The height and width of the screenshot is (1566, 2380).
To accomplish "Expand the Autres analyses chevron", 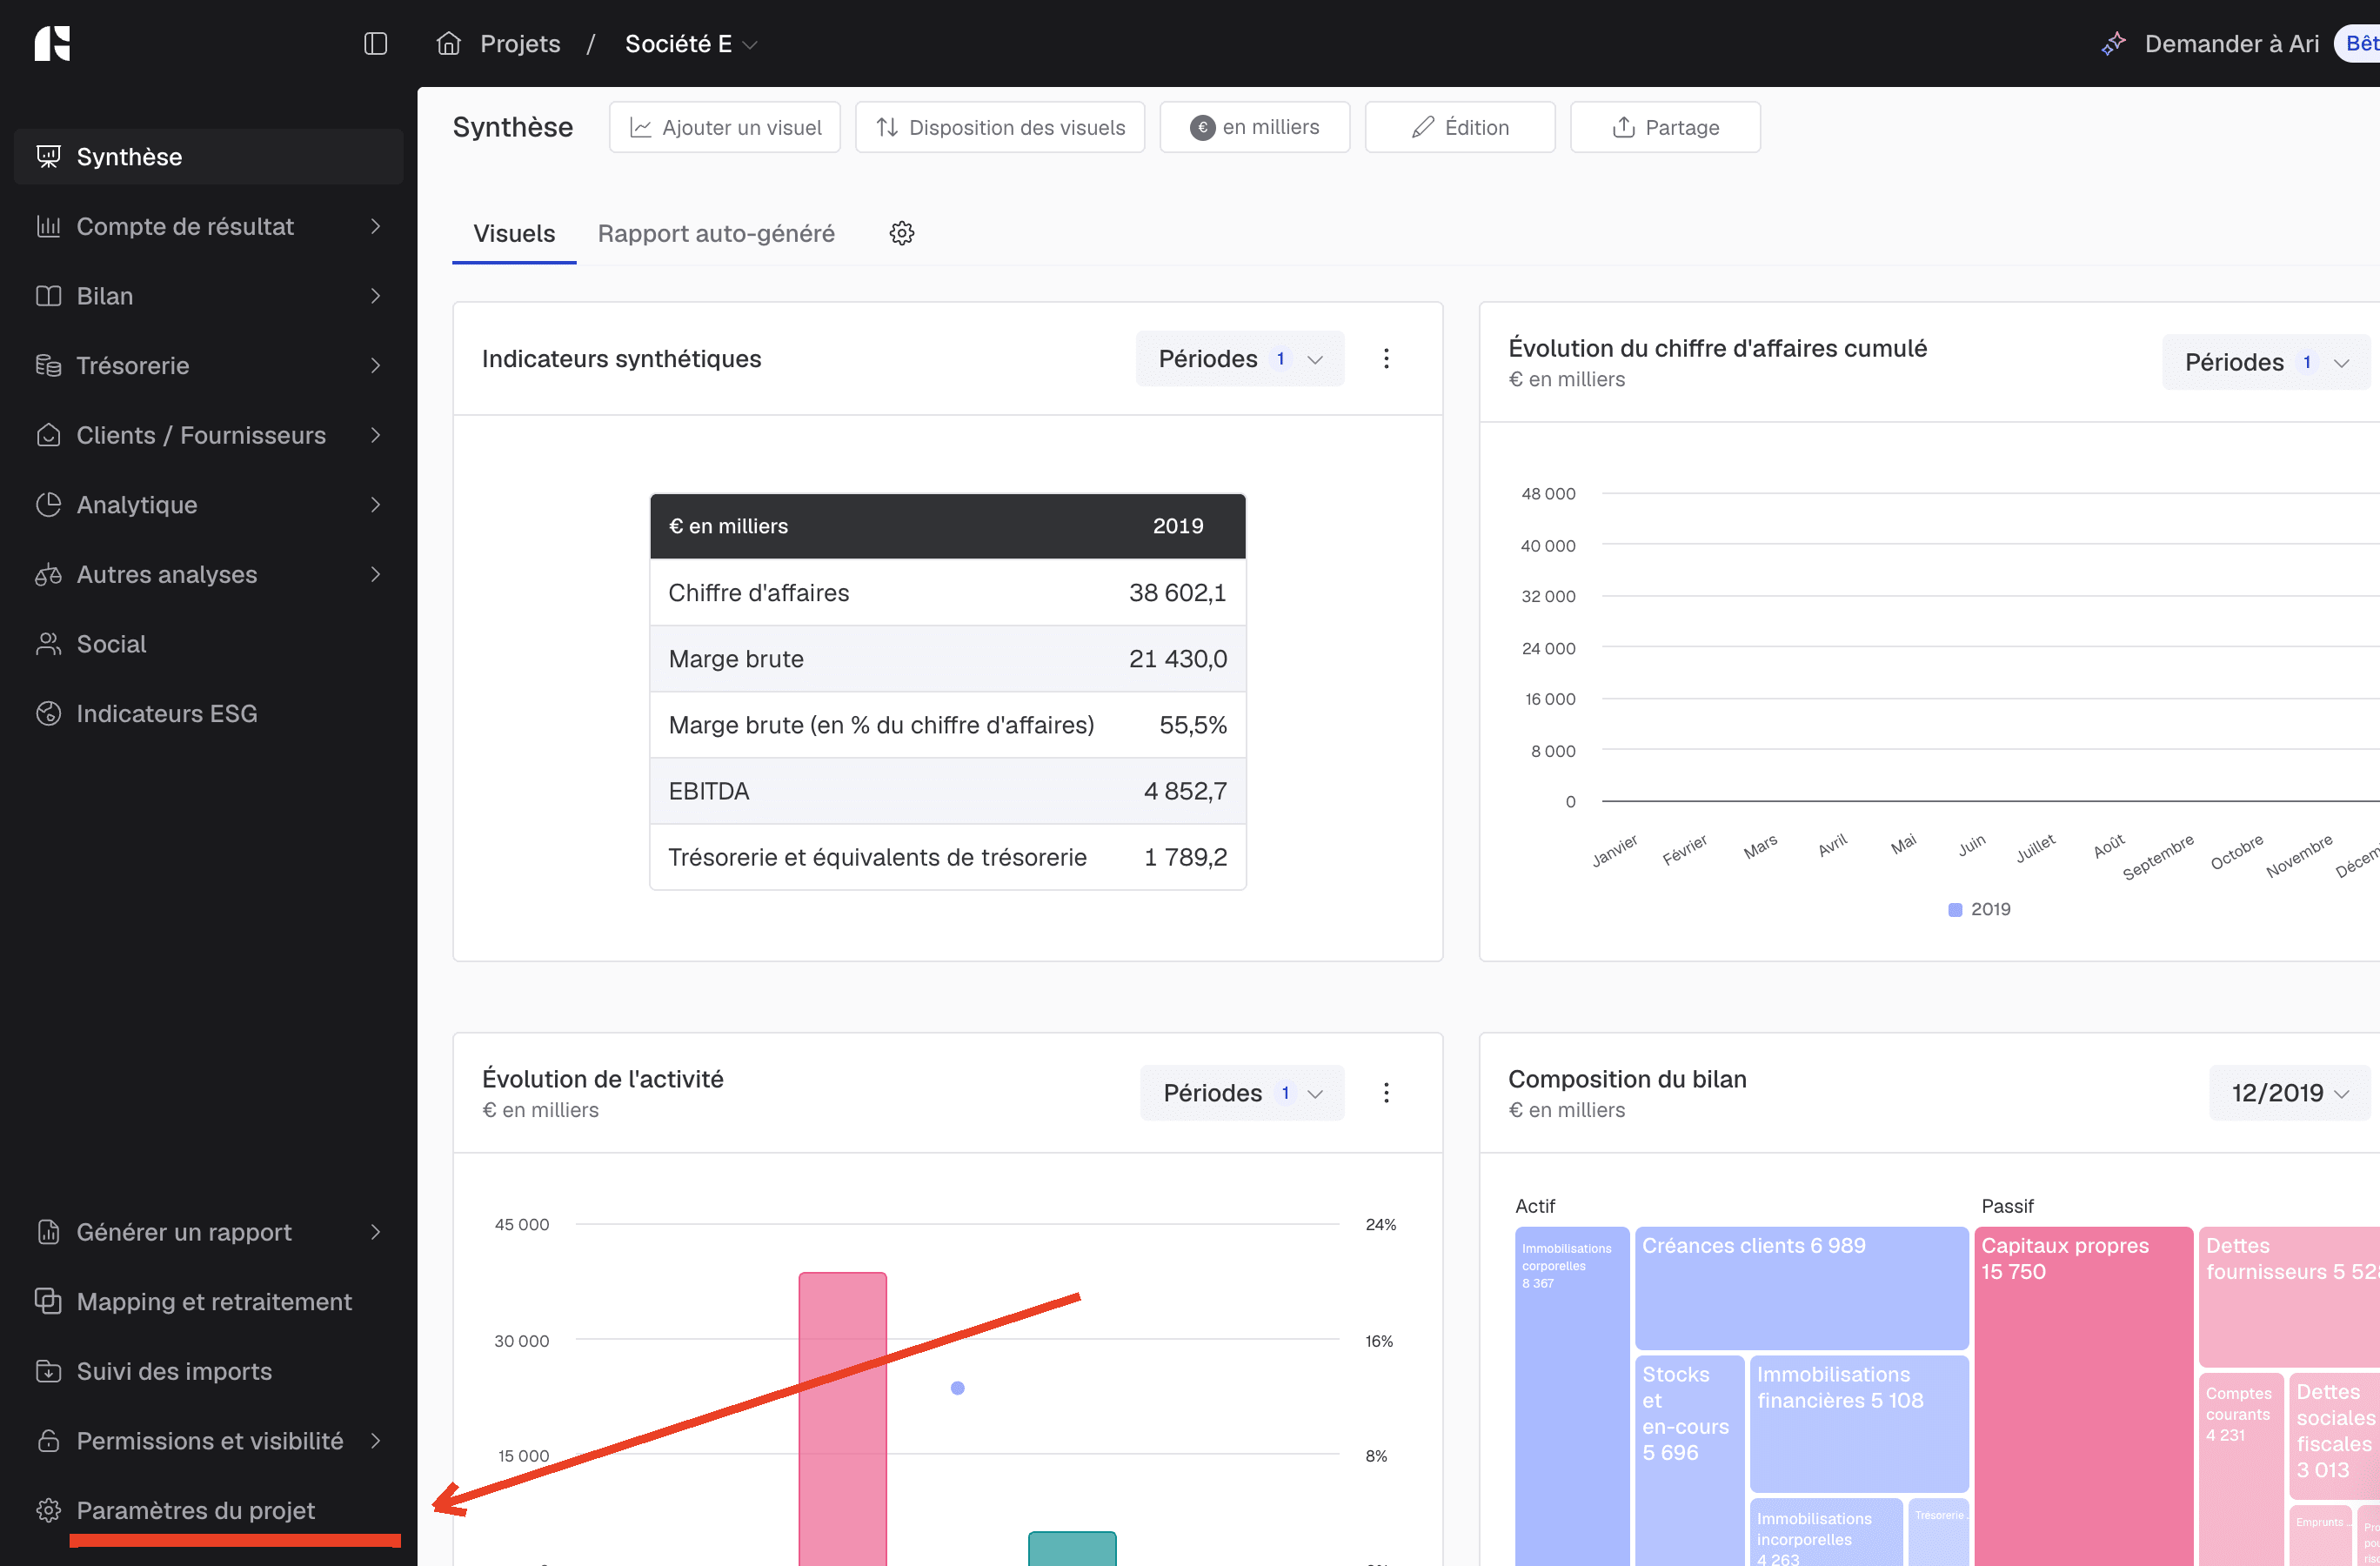I will (x=376, y=574).
